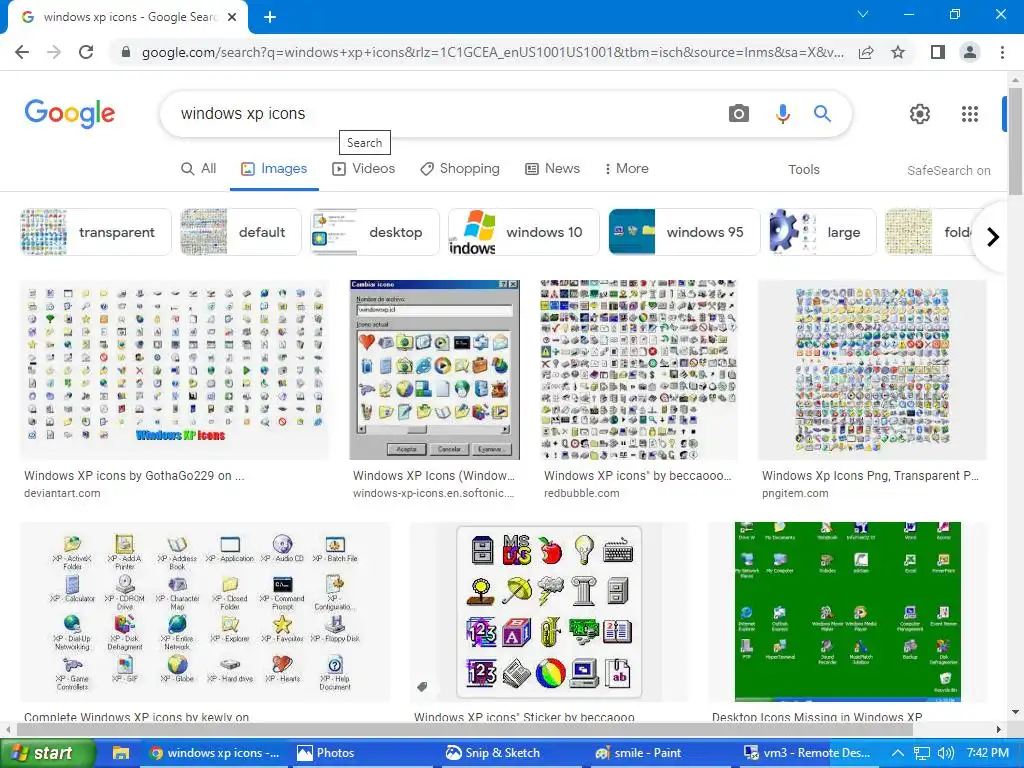Screen dimensions: 1024x768
Task: Open the Google apps grid
Action: (970, 114)
